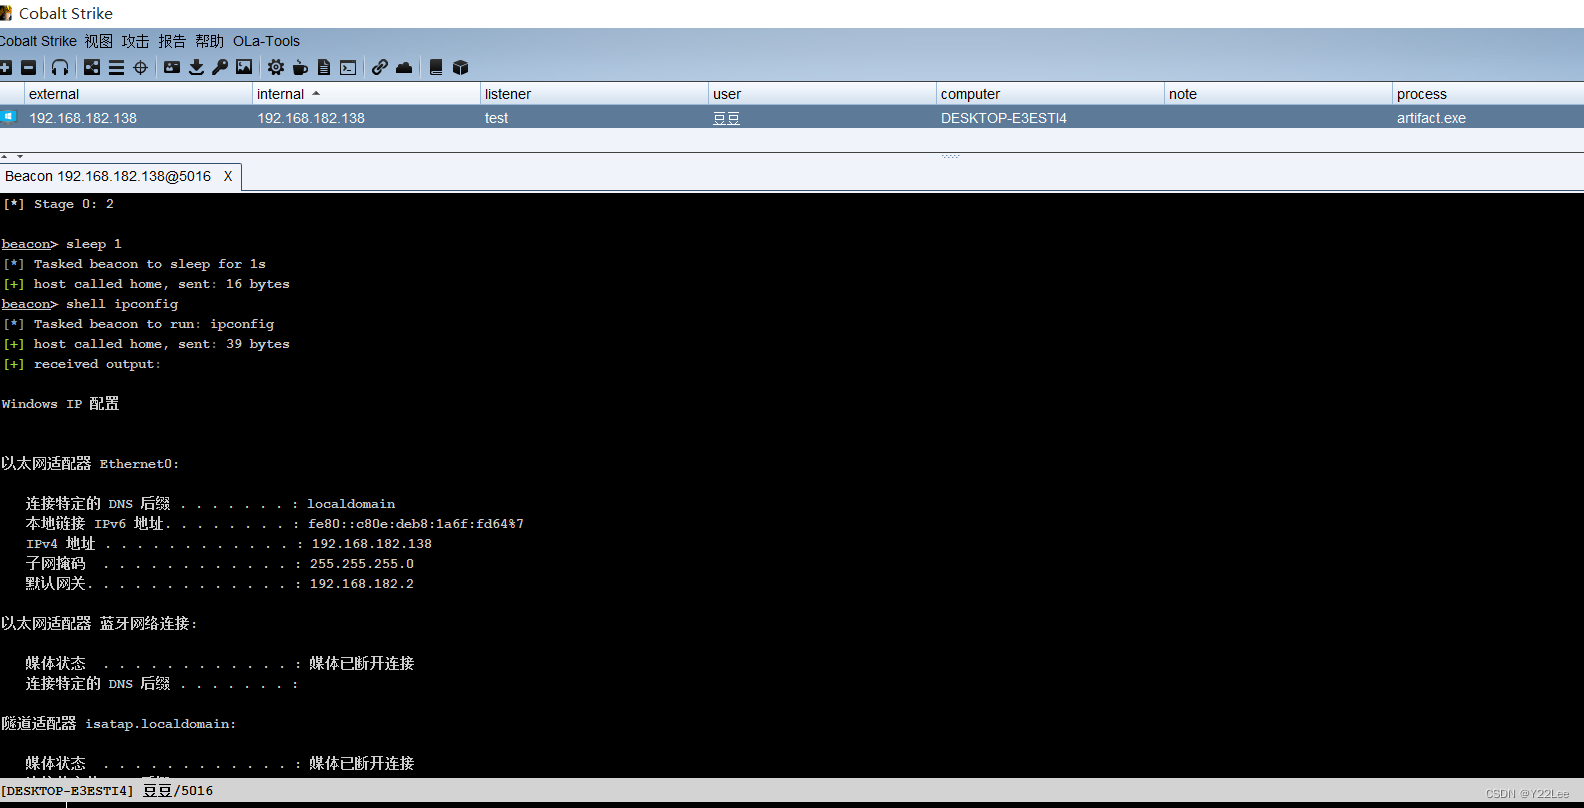Open the 报告 (Reporting) menu
The width and height of the screenshot is (1584, 808).
click(172, 41)
